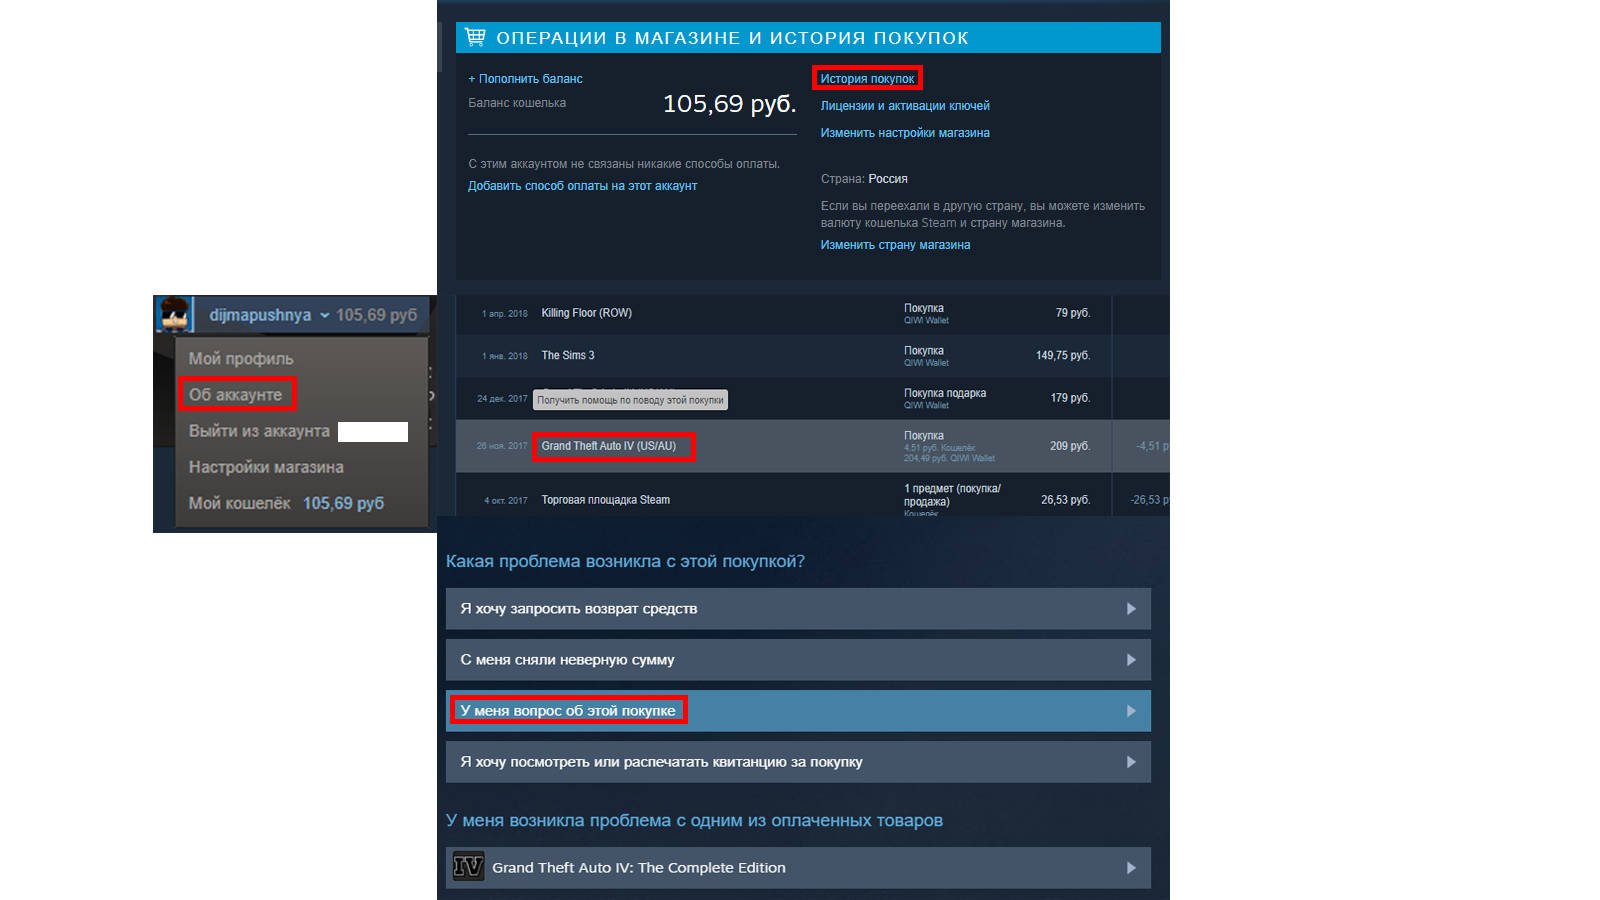
Task: Click the 26,53 руб. marketplace amount
Action: click(x=1066, y=499)
